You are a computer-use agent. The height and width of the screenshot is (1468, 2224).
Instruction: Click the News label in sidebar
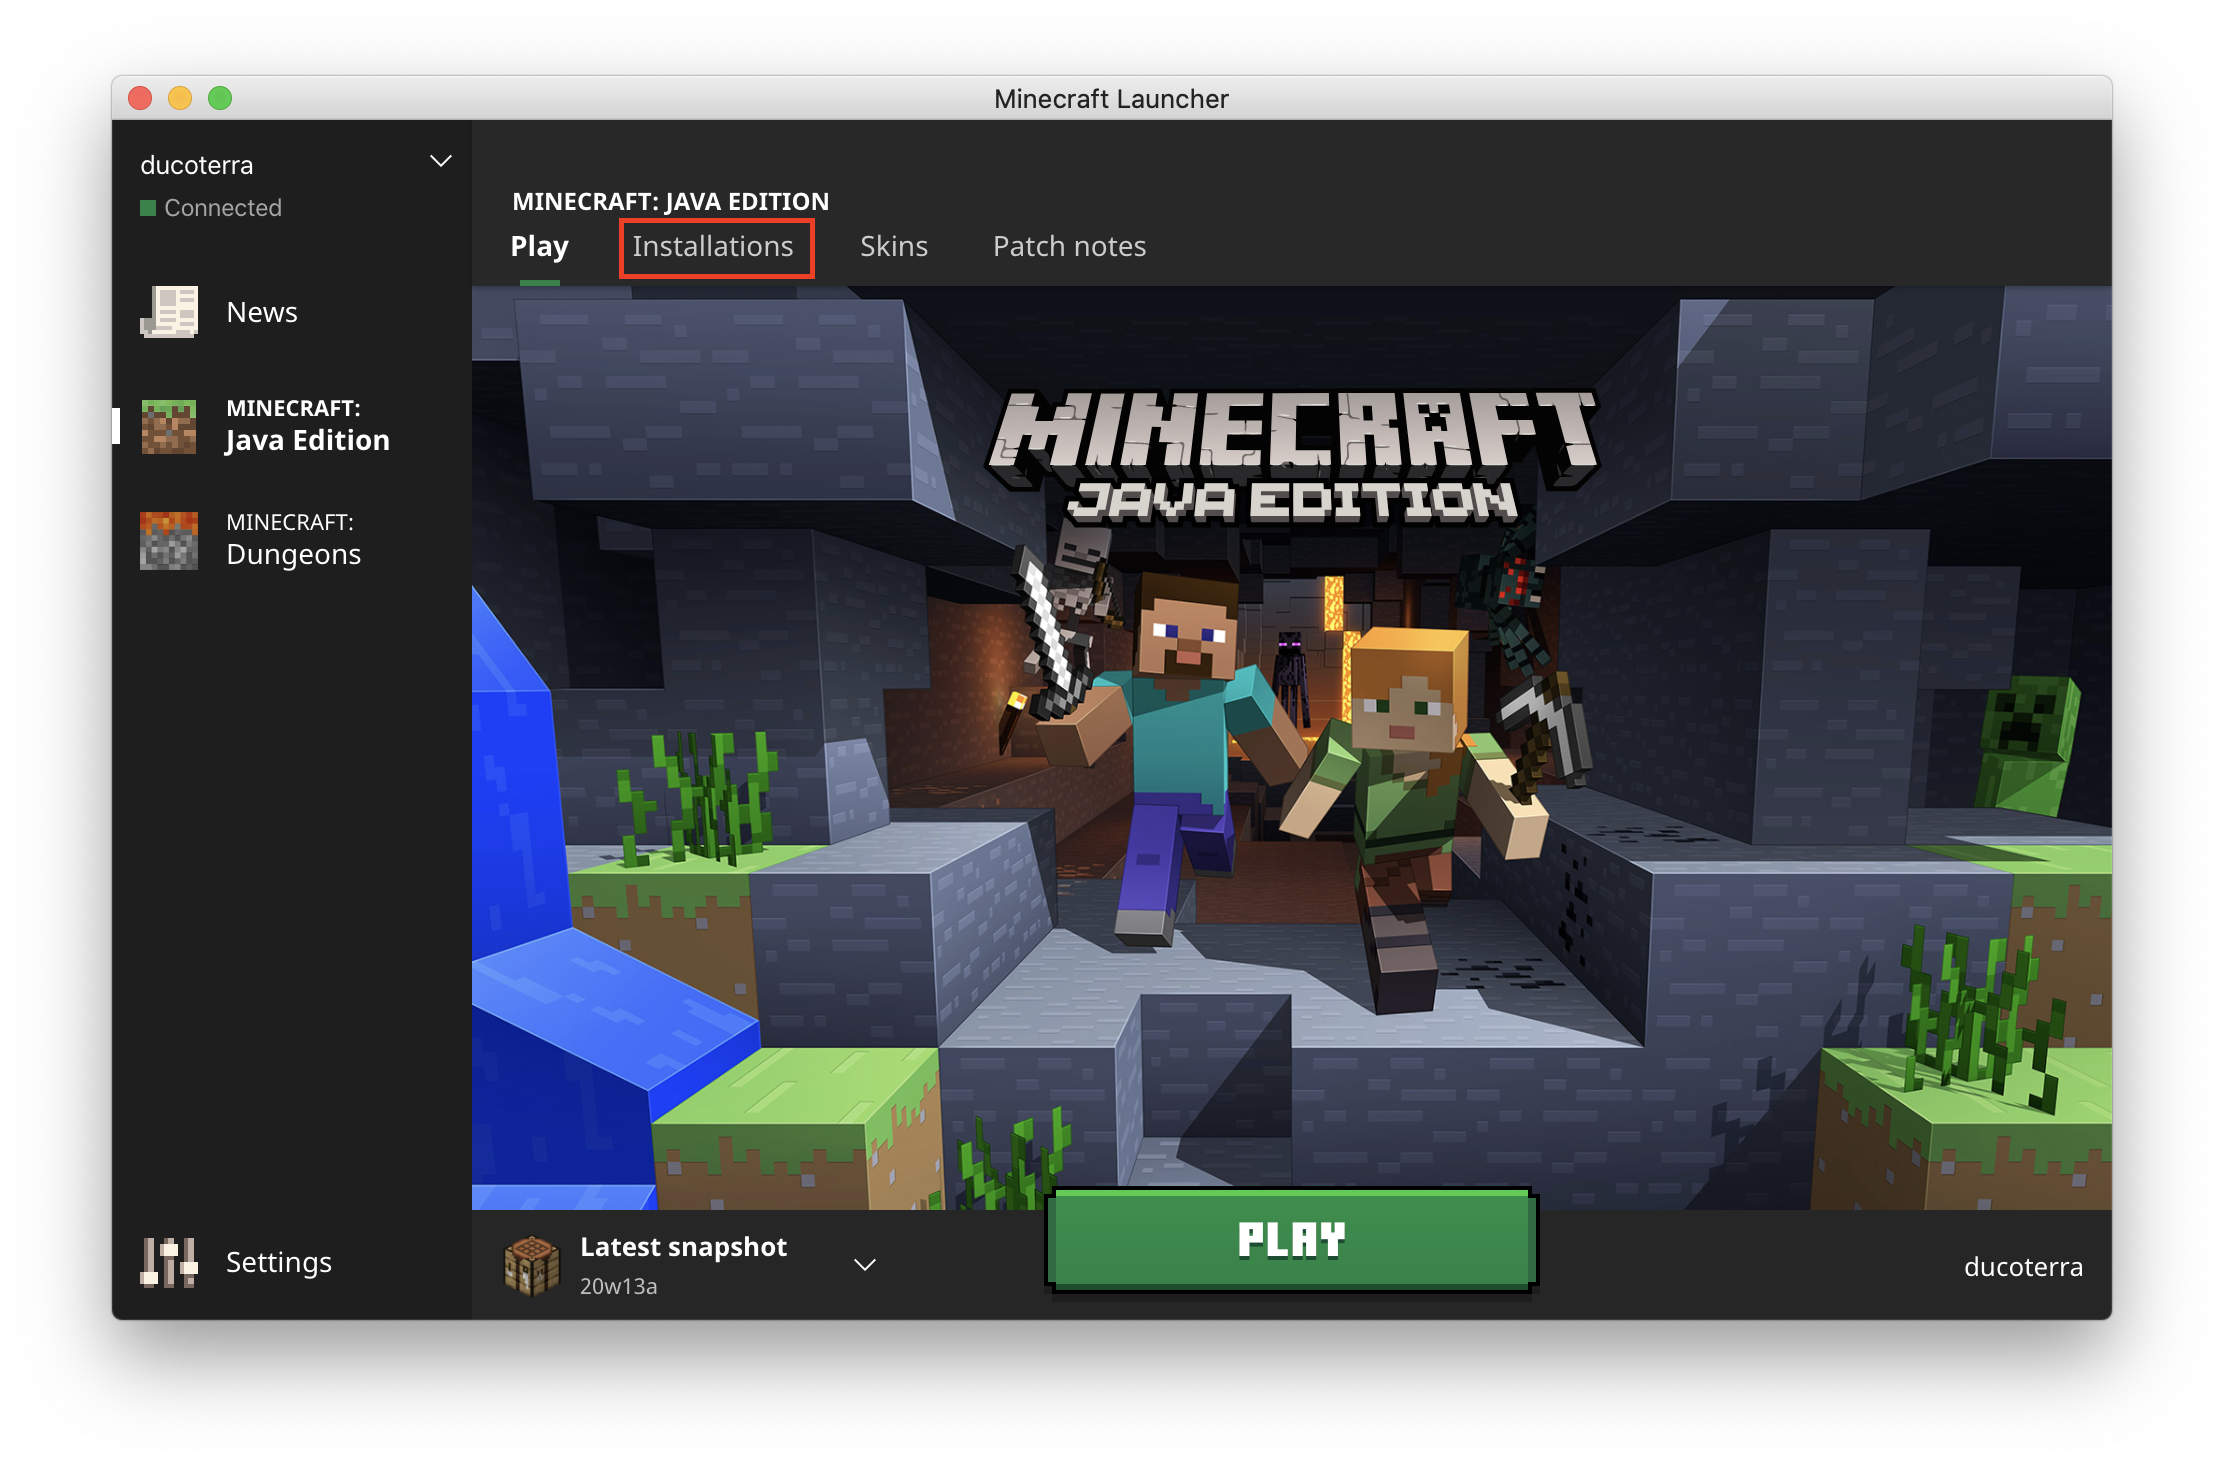click(x=262, y=312)
